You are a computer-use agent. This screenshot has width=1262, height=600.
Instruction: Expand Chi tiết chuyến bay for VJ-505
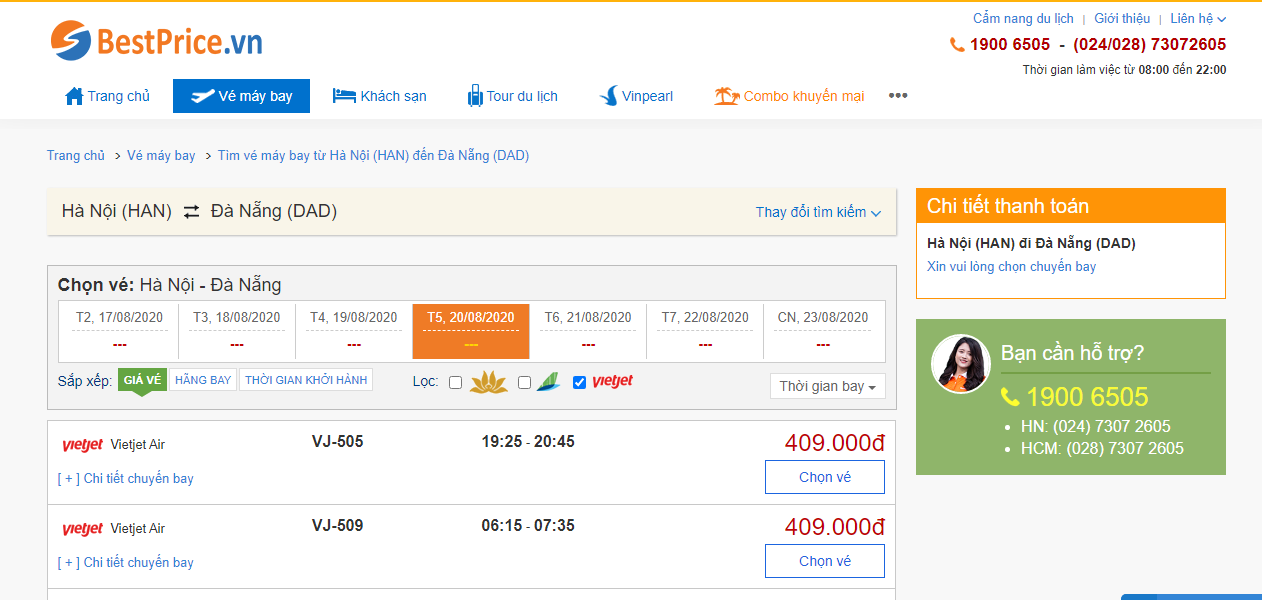(126, 478)
